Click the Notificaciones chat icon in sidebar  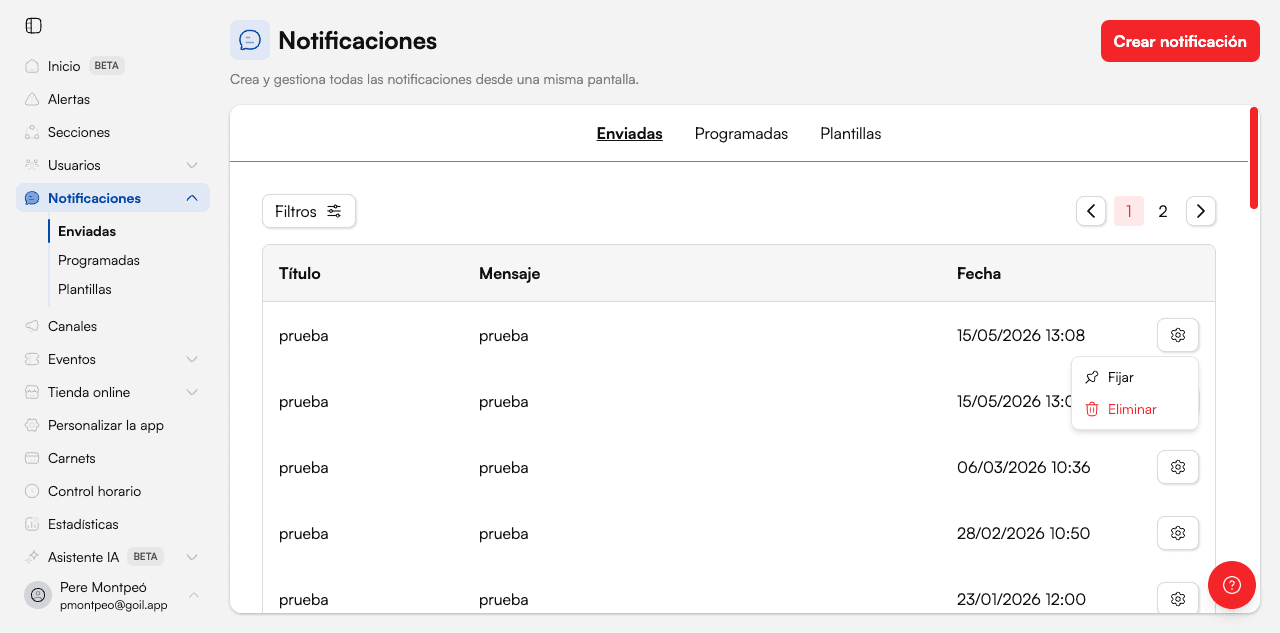pyautogui.click(x=32, y=198)
